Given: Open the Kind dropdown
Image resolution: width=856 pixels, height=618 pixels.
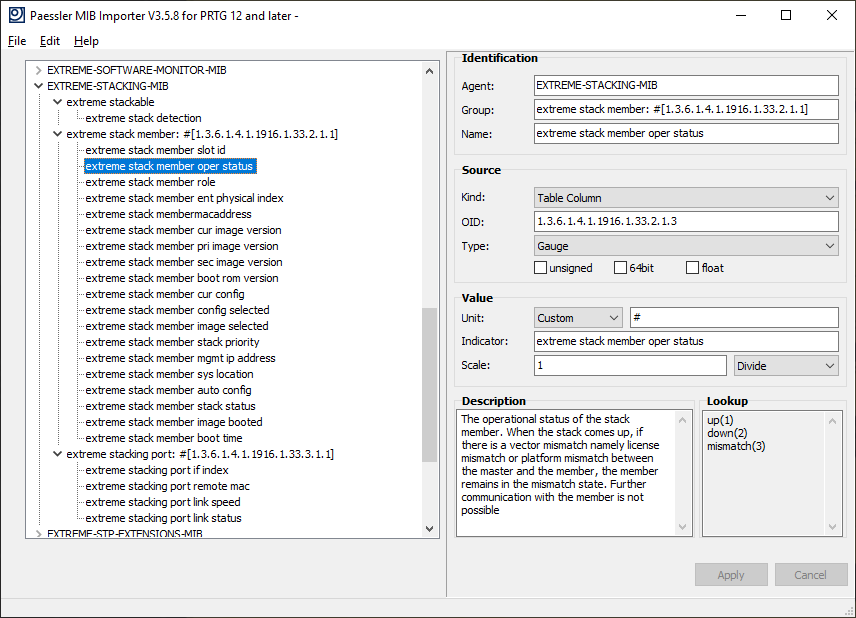Looking at the screenshot, I should point(686,198).
